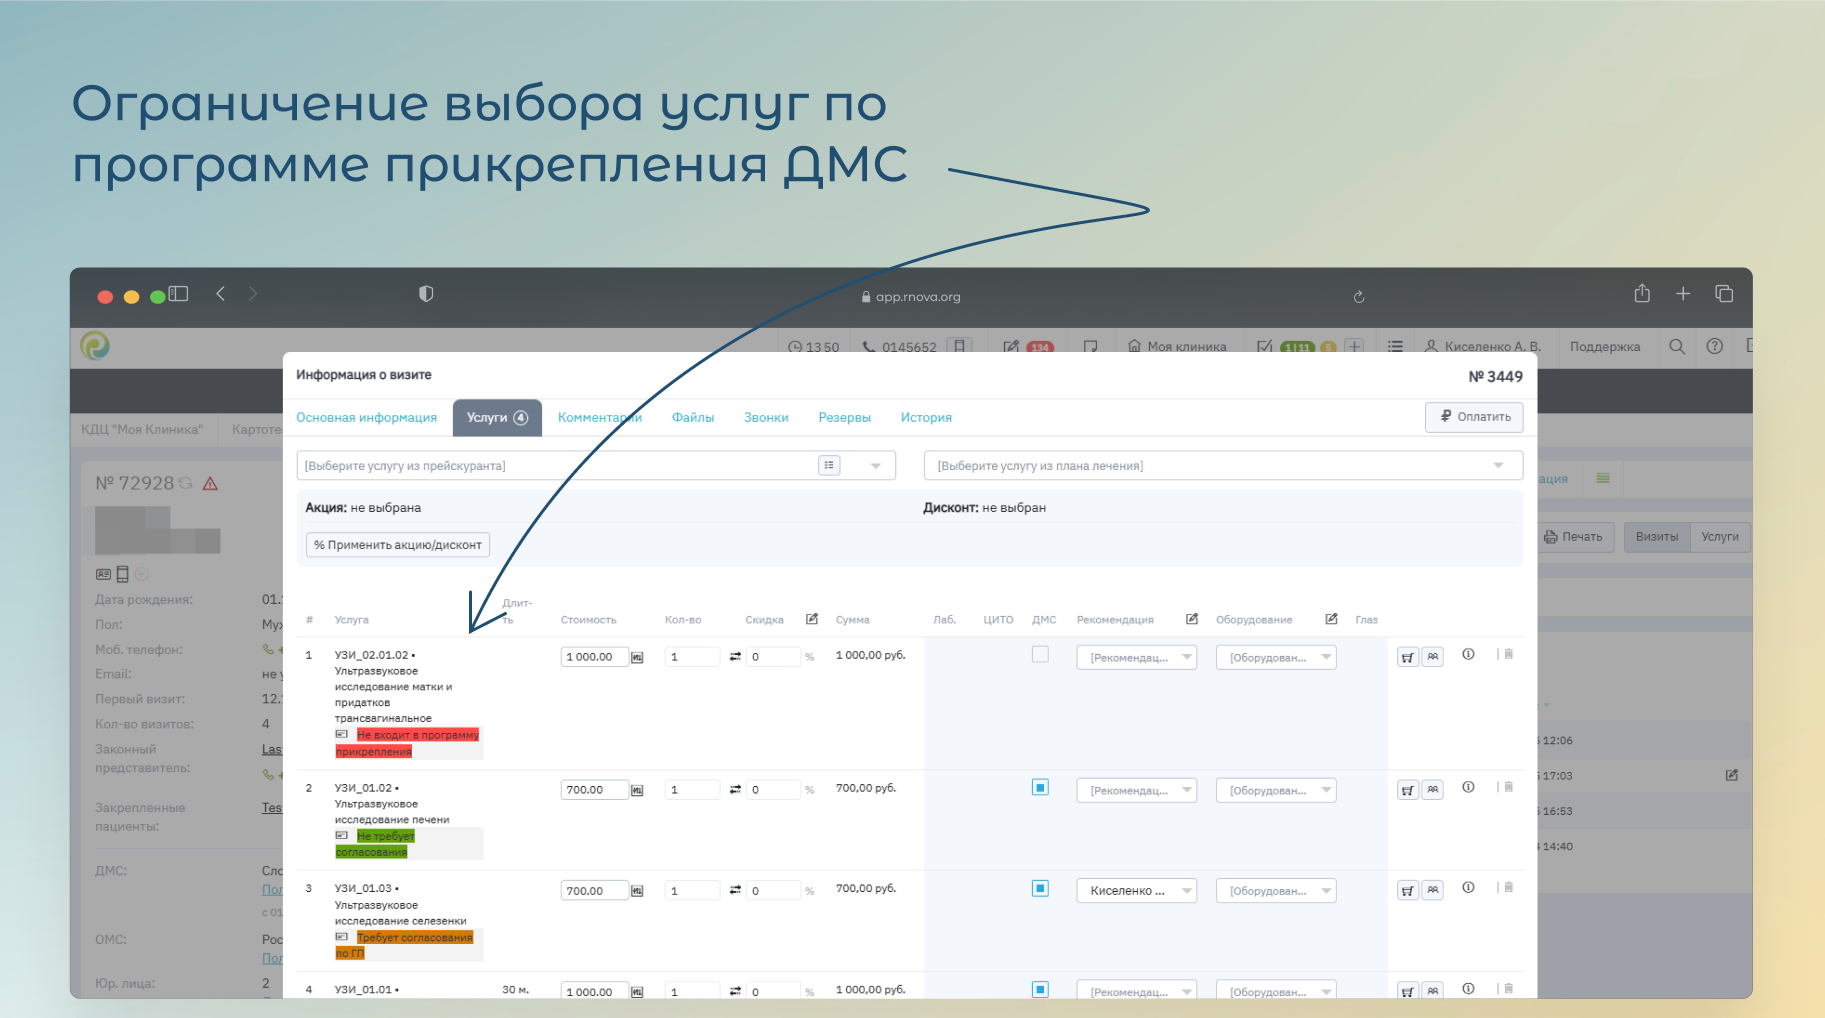Click calculator icon beside row 1 cost

tap(637, 657)
